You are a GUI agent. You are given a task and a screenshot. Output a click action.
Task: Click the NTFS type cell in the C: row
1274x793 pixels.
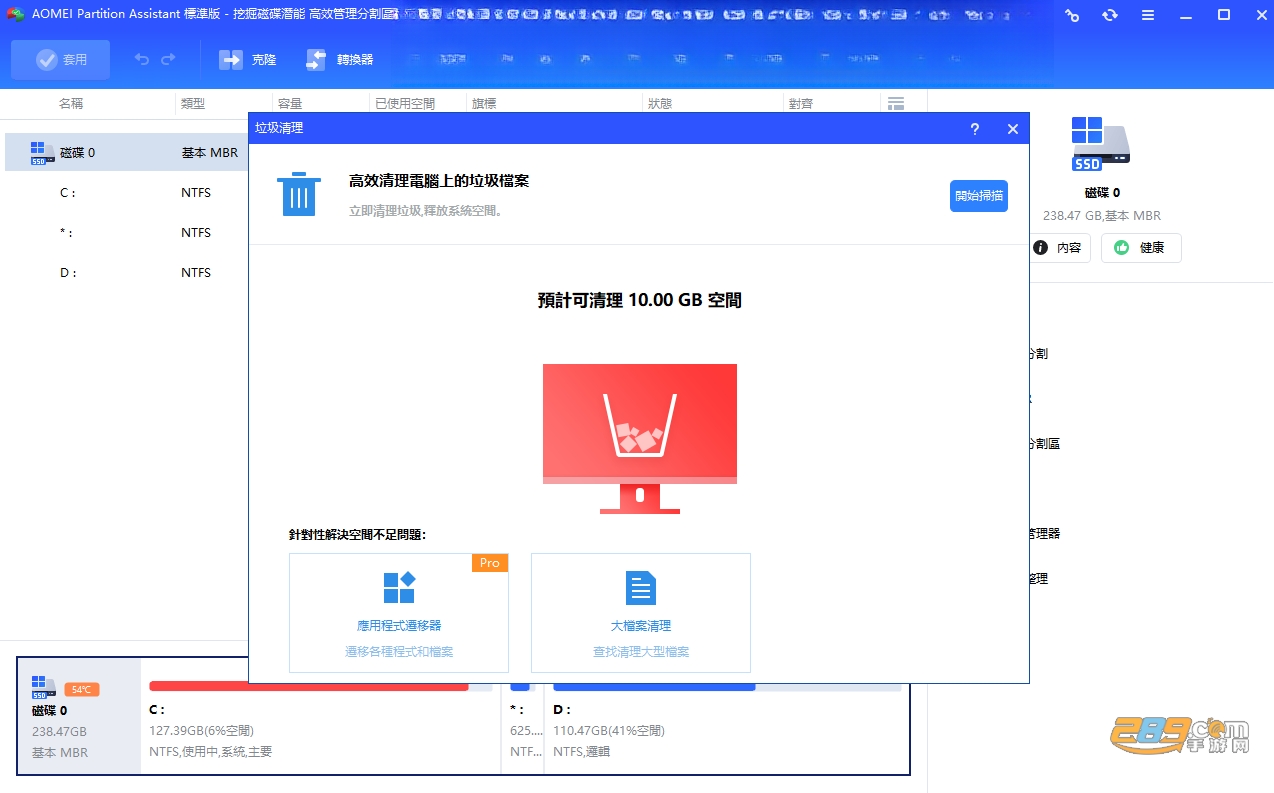196,192
